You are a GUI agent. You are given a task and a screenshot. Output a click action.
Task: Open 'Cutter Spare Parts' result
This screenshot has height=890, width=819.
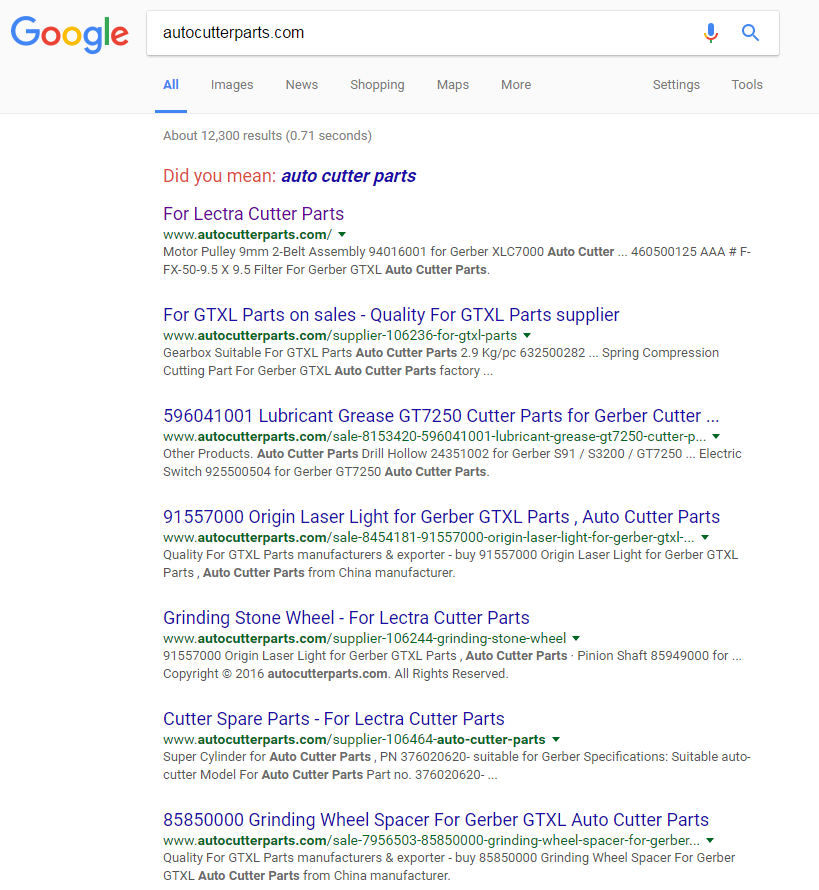(334, 719)
